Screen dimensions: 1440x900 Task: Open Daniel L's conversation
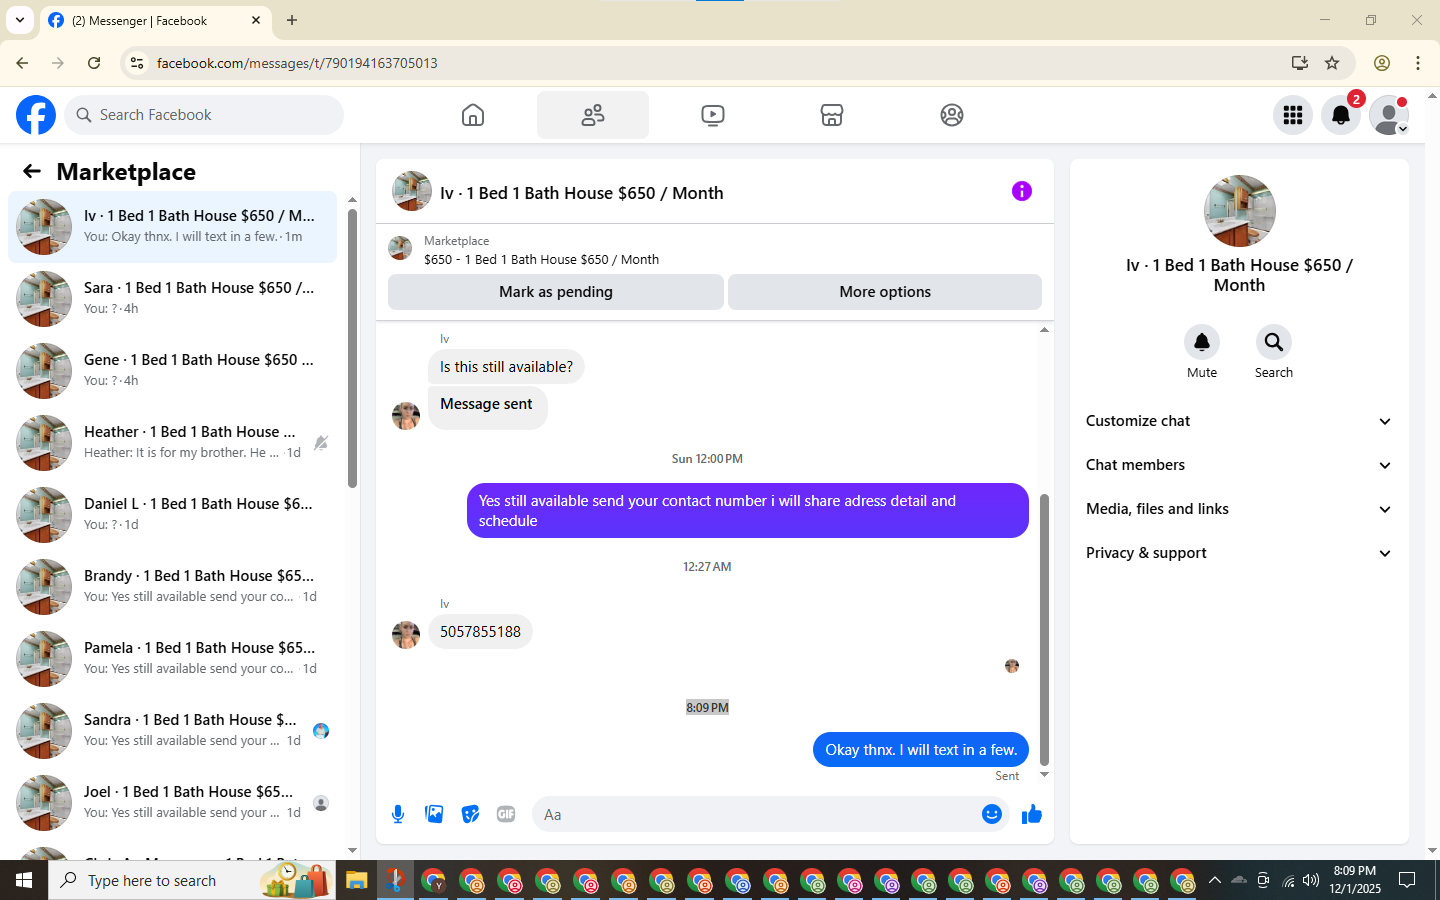tap(172, 514)
